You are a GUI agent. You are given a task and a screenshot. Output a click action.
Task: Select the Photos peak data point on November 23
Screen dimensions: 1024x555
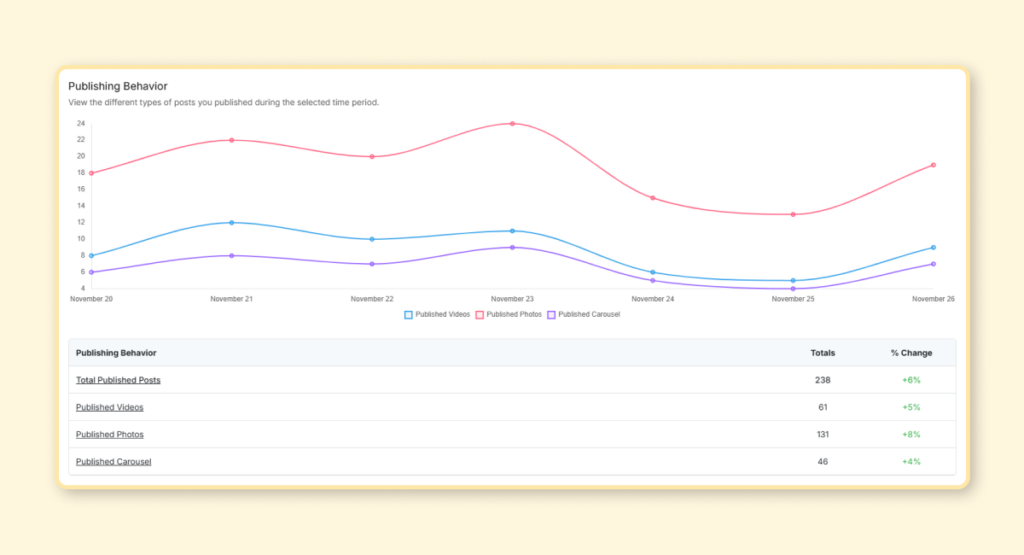coord(512,124)
